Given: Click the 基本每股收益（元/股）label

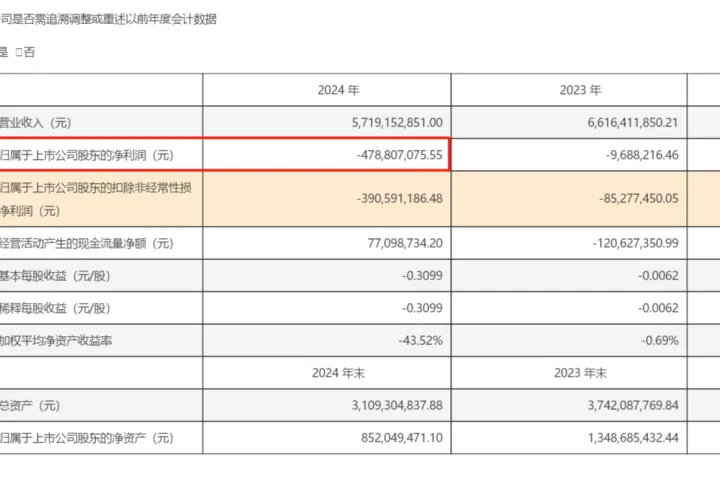Looking at the screenshot, I should pos(55,276).
